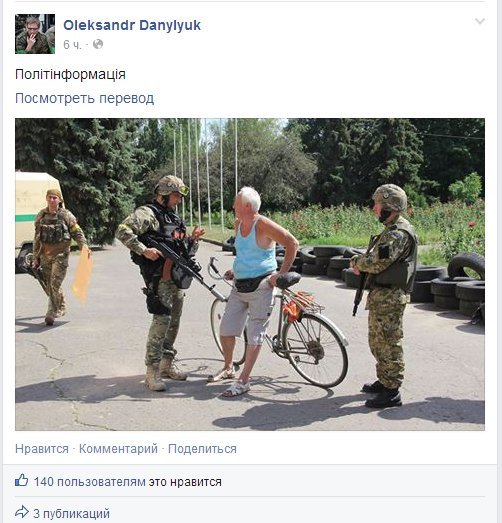Click the public globe privacy icon
Viewport: 502px width, 523px height.
pos(98,44)
